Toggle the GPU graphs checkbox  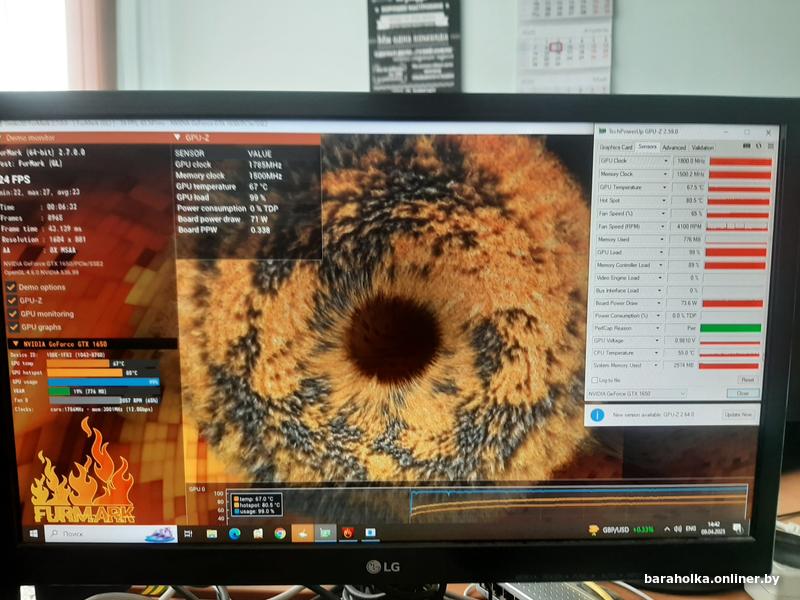click(x=14, y=327)
